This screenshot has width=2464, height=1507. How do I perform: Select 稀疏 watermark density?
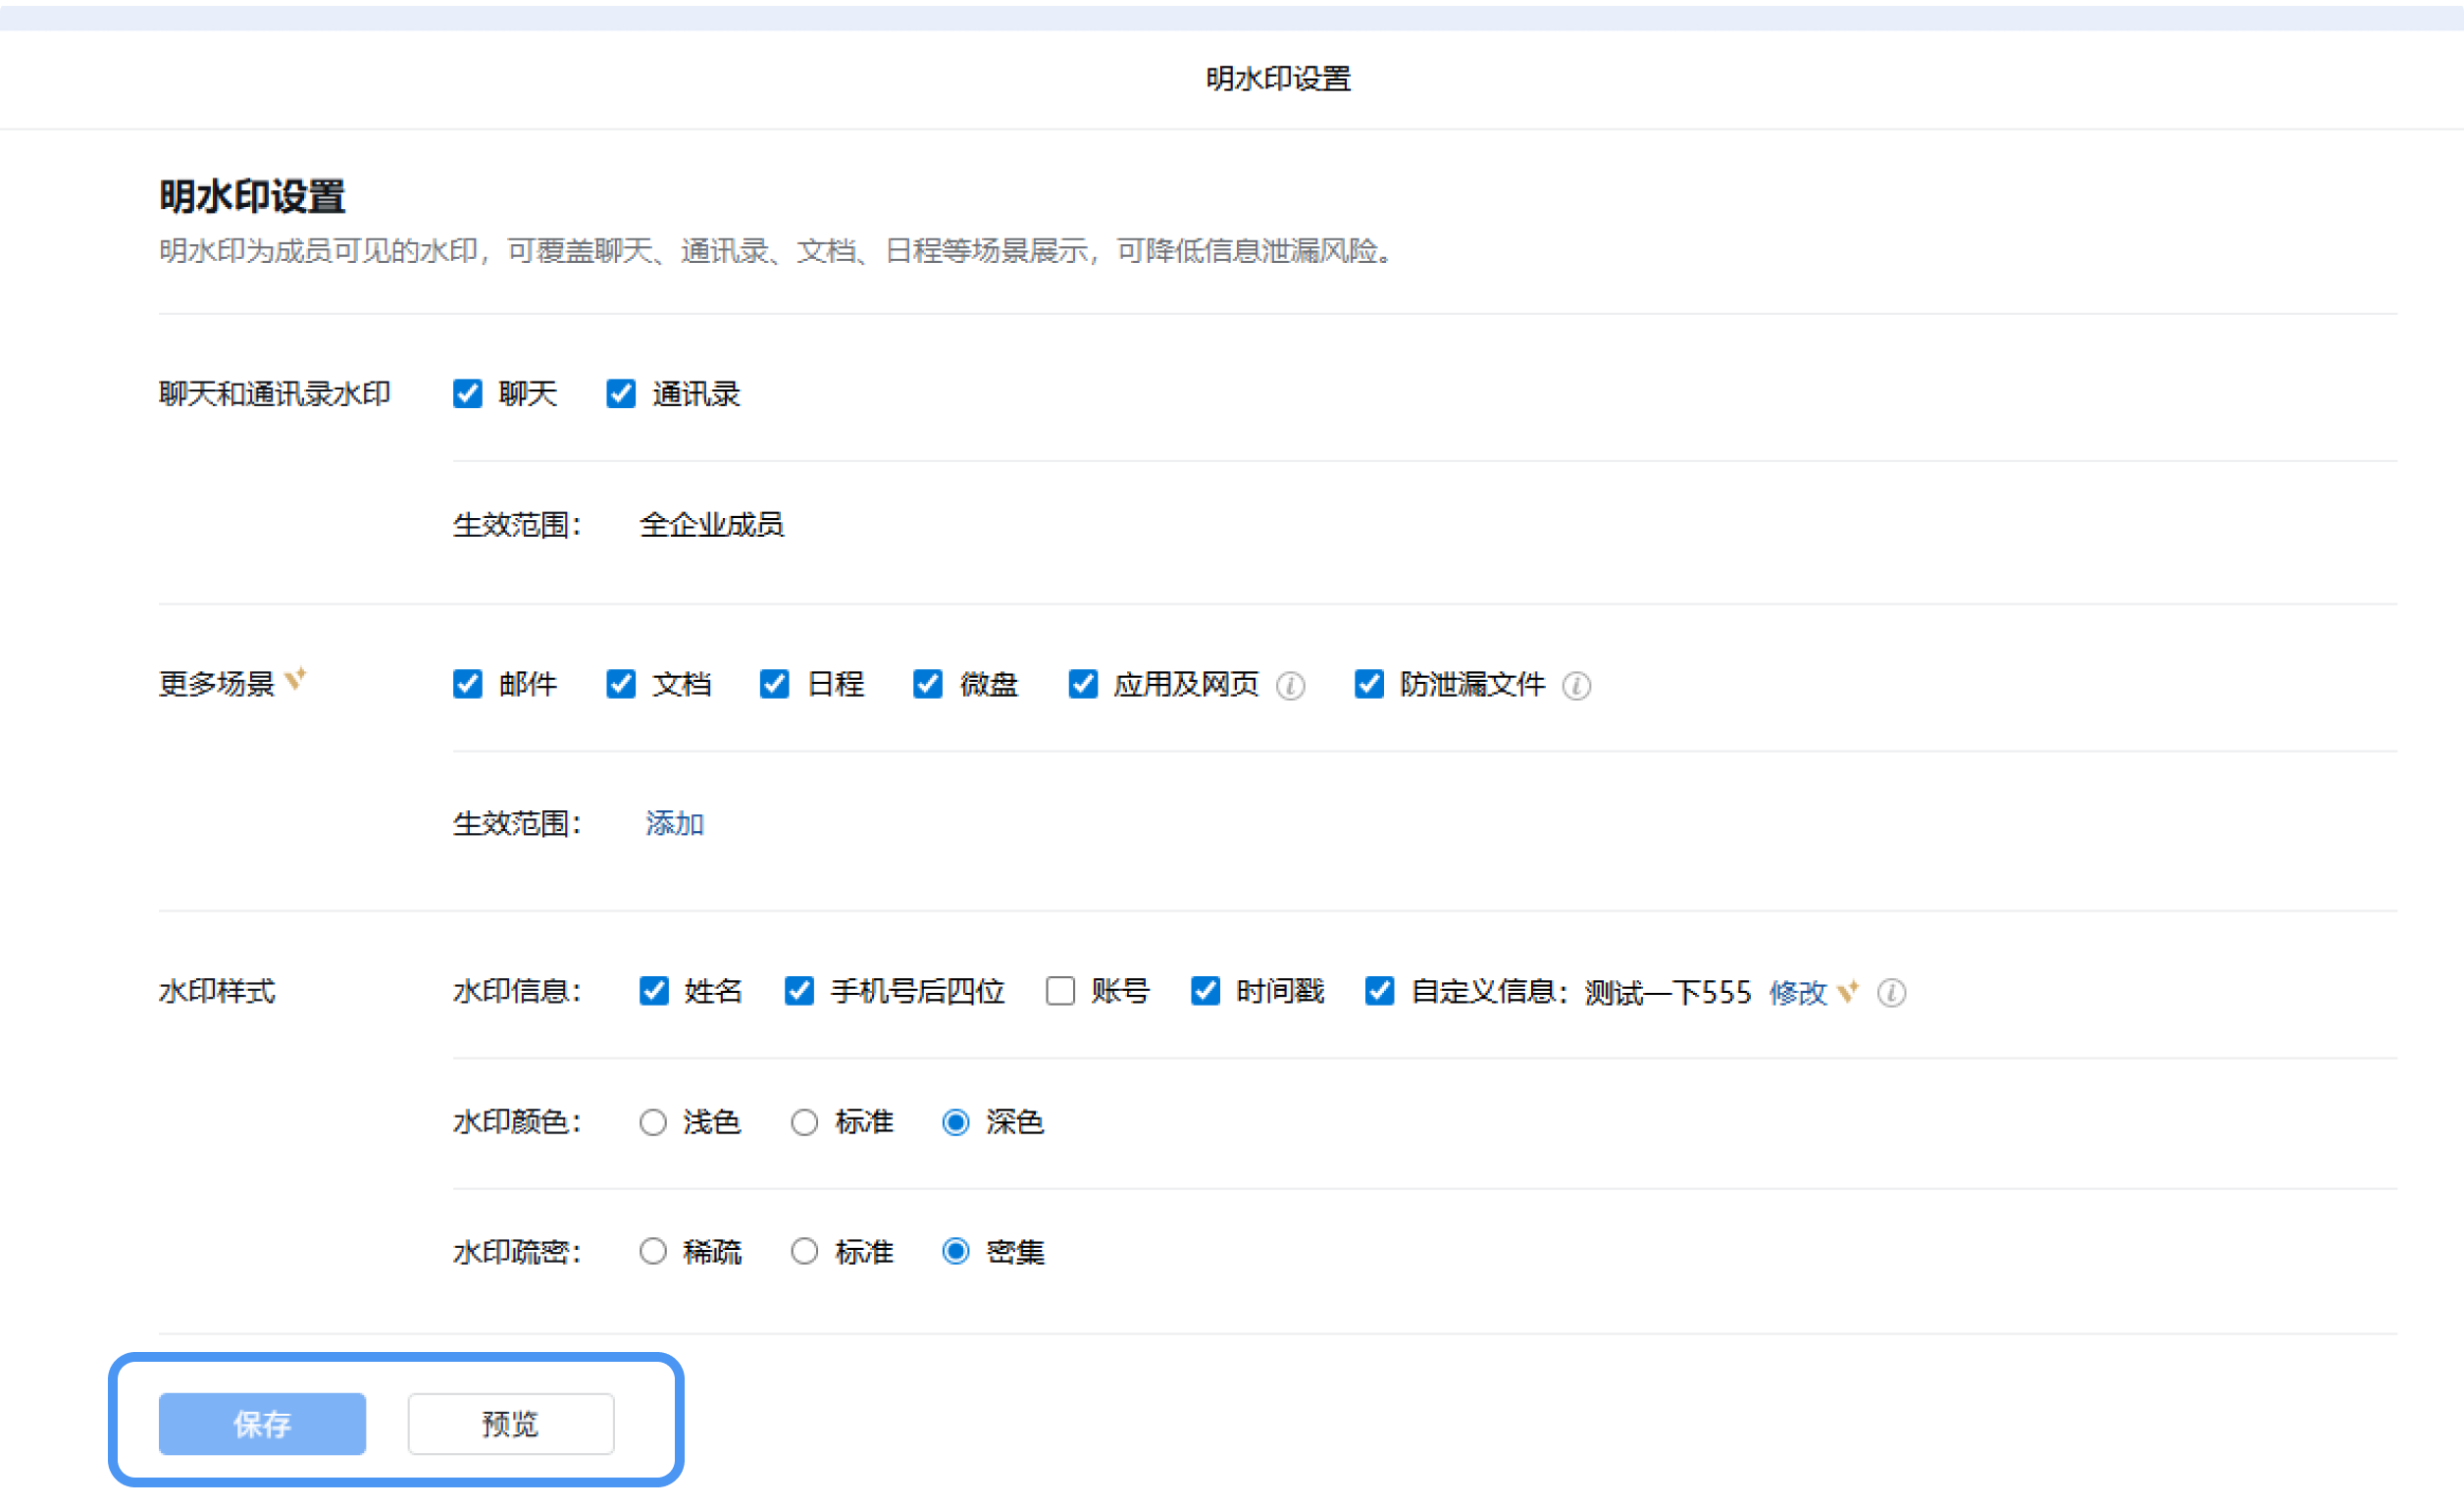click(x=653, y=1251)
